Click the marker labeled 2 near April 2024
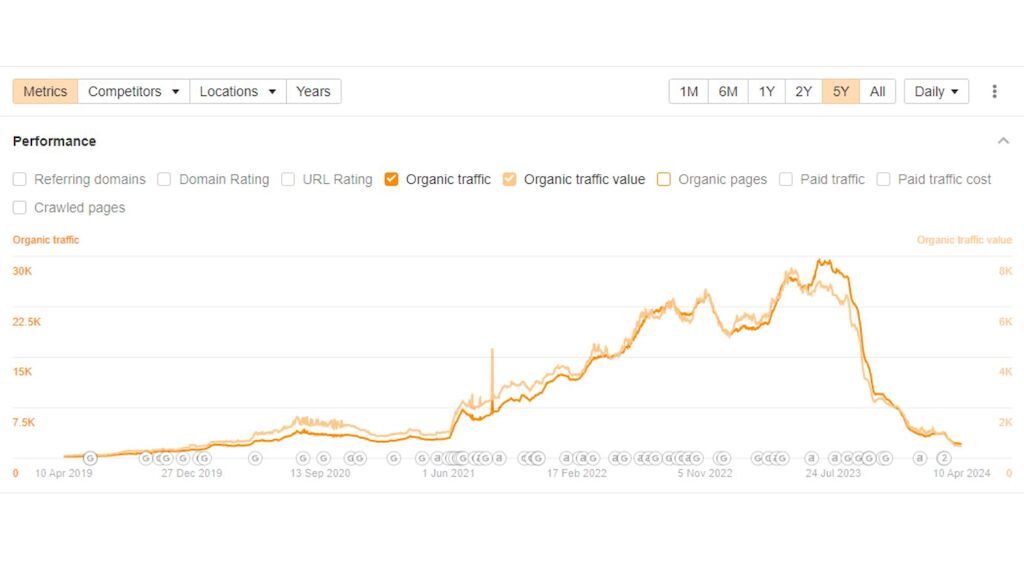The width and height of the screenshot is (1024, 576). 943,458
